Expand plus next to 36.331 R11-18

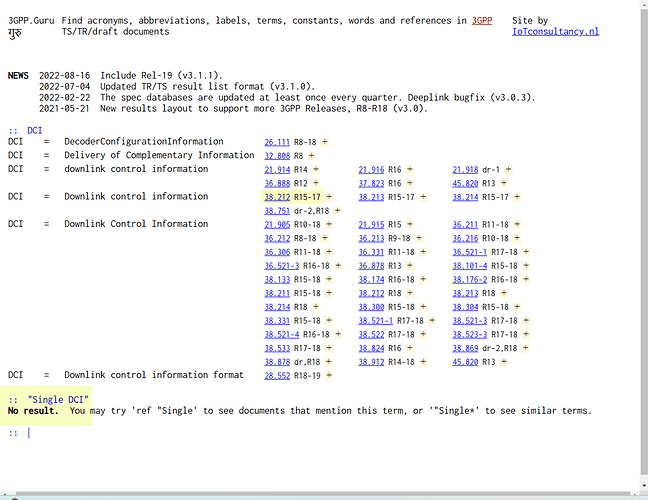tap(423, 252)
